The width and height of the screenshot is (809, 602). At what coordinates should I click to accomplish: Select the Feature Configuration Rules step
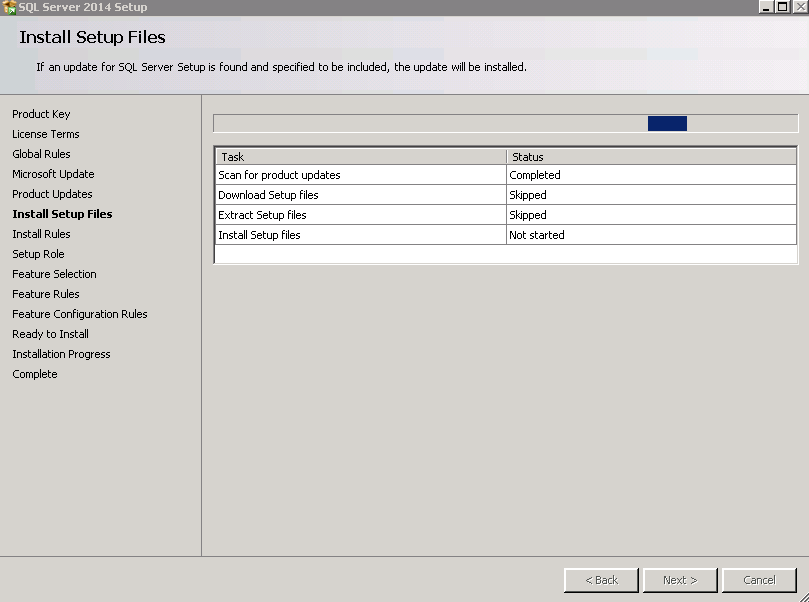click(x=80, y=314)
